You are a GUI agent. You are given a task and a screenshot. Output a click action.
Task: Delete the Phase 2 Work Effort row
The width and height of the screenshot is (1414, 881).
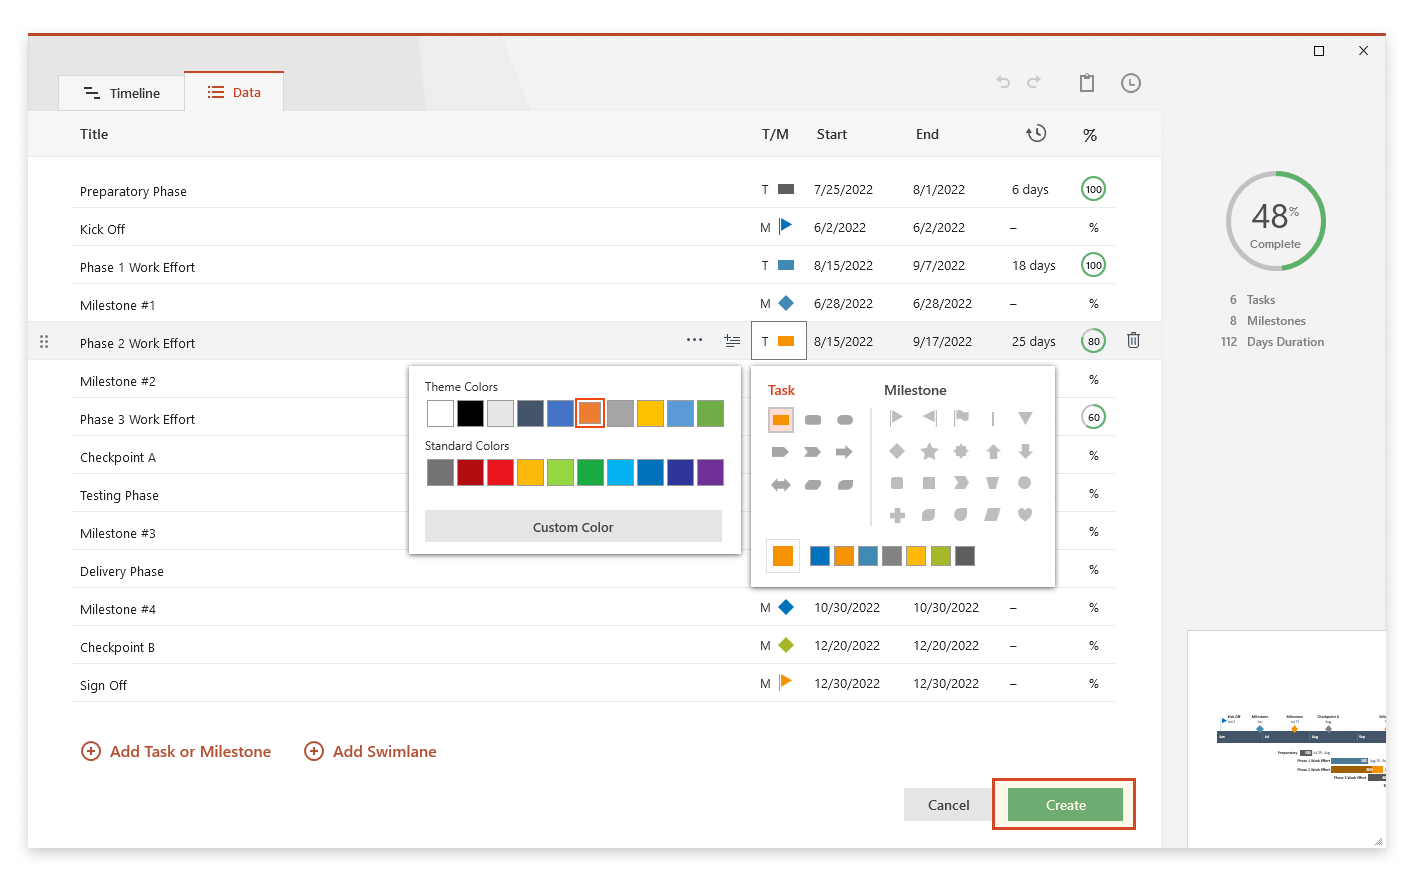[1133, 340]
